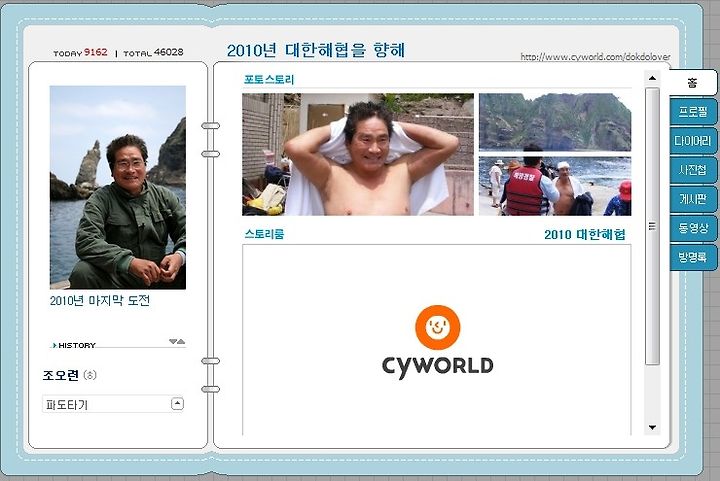Click the vertical scrollbar thumb
The width and height of the screenshot is (720, 481).
[x=652, y=226]
